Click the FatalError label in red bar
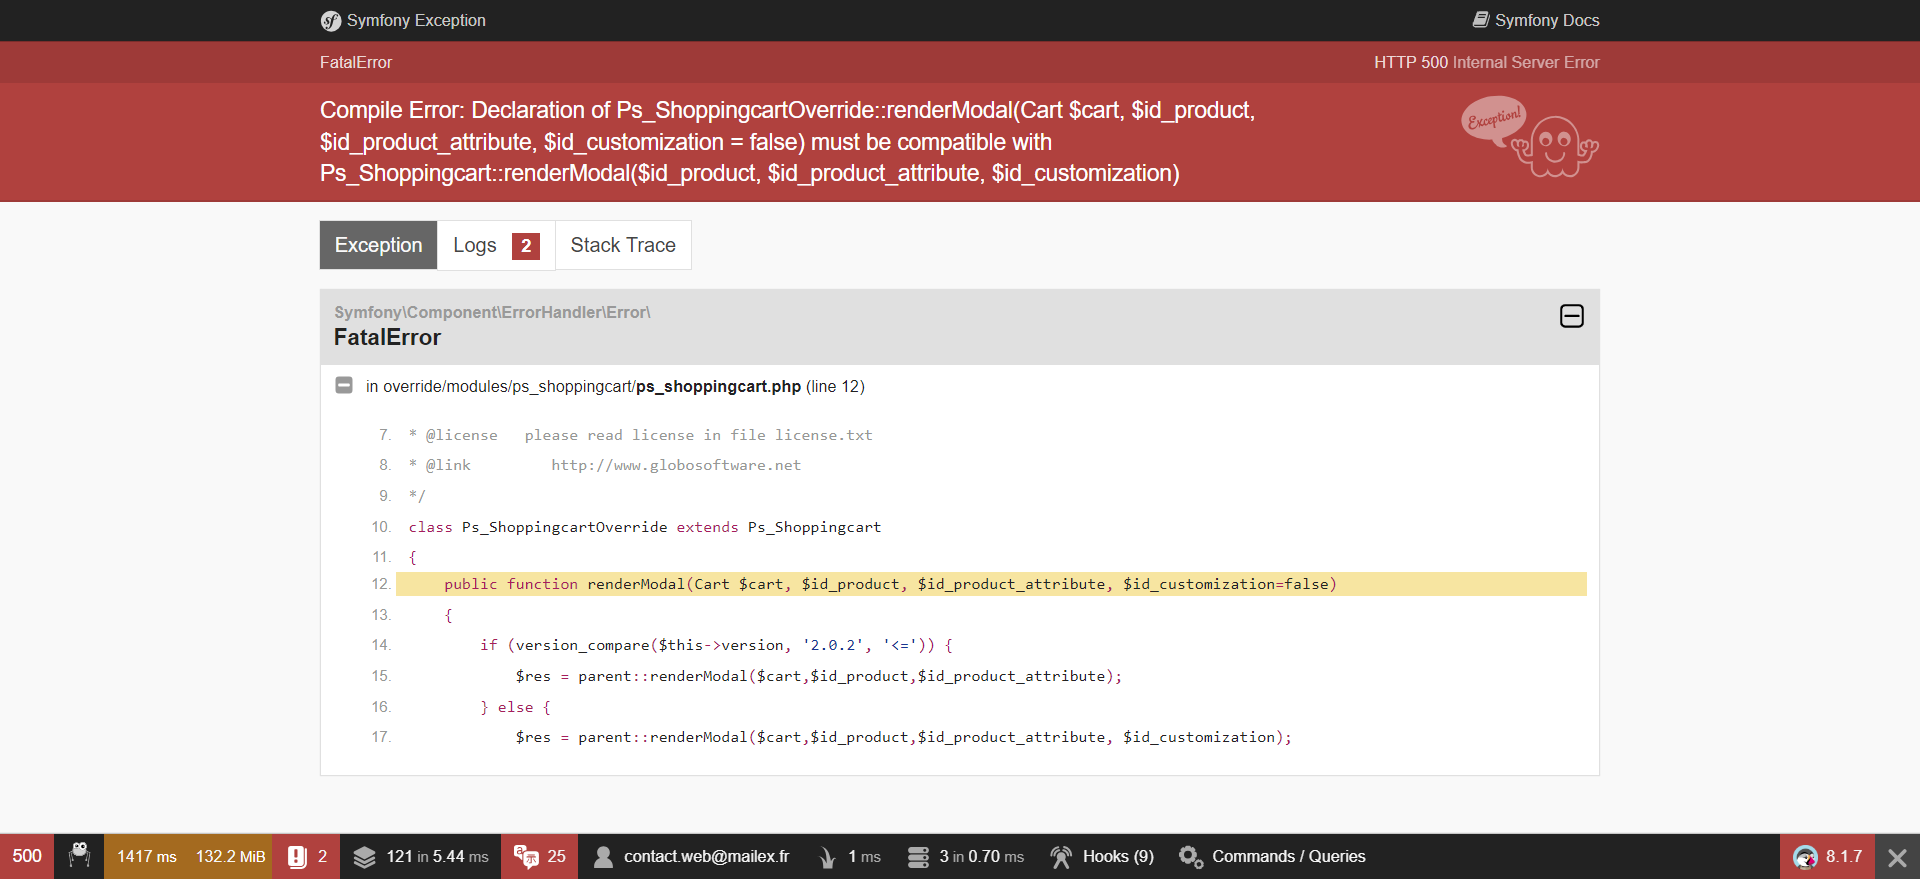The height and width of the screenshot is (879, 1920). pos(356,62)
